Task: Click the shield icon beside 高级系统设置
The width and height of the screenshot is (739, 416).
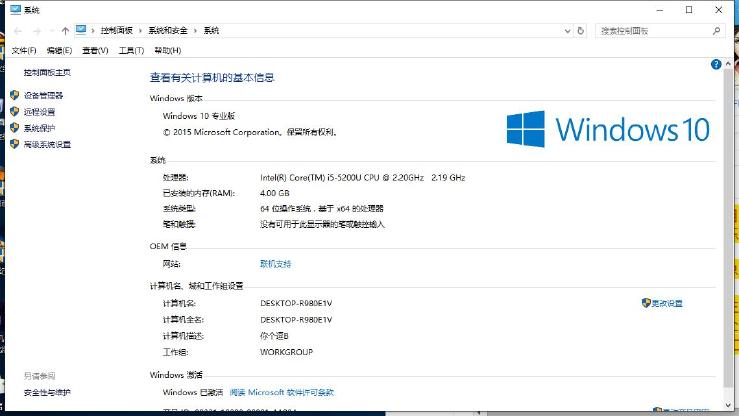Action: (x=15, y=144)
